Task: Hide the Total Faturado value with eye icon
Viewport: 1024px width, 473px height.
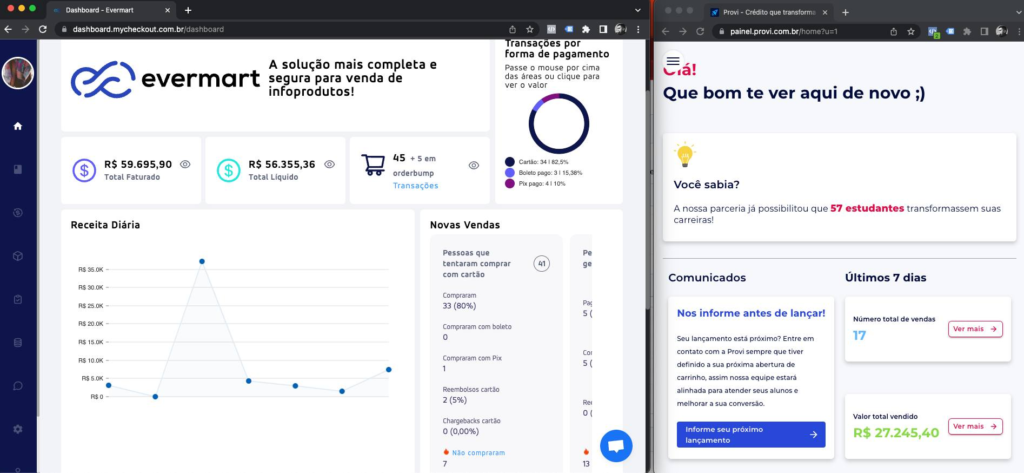Action: (x=185, y=164)
